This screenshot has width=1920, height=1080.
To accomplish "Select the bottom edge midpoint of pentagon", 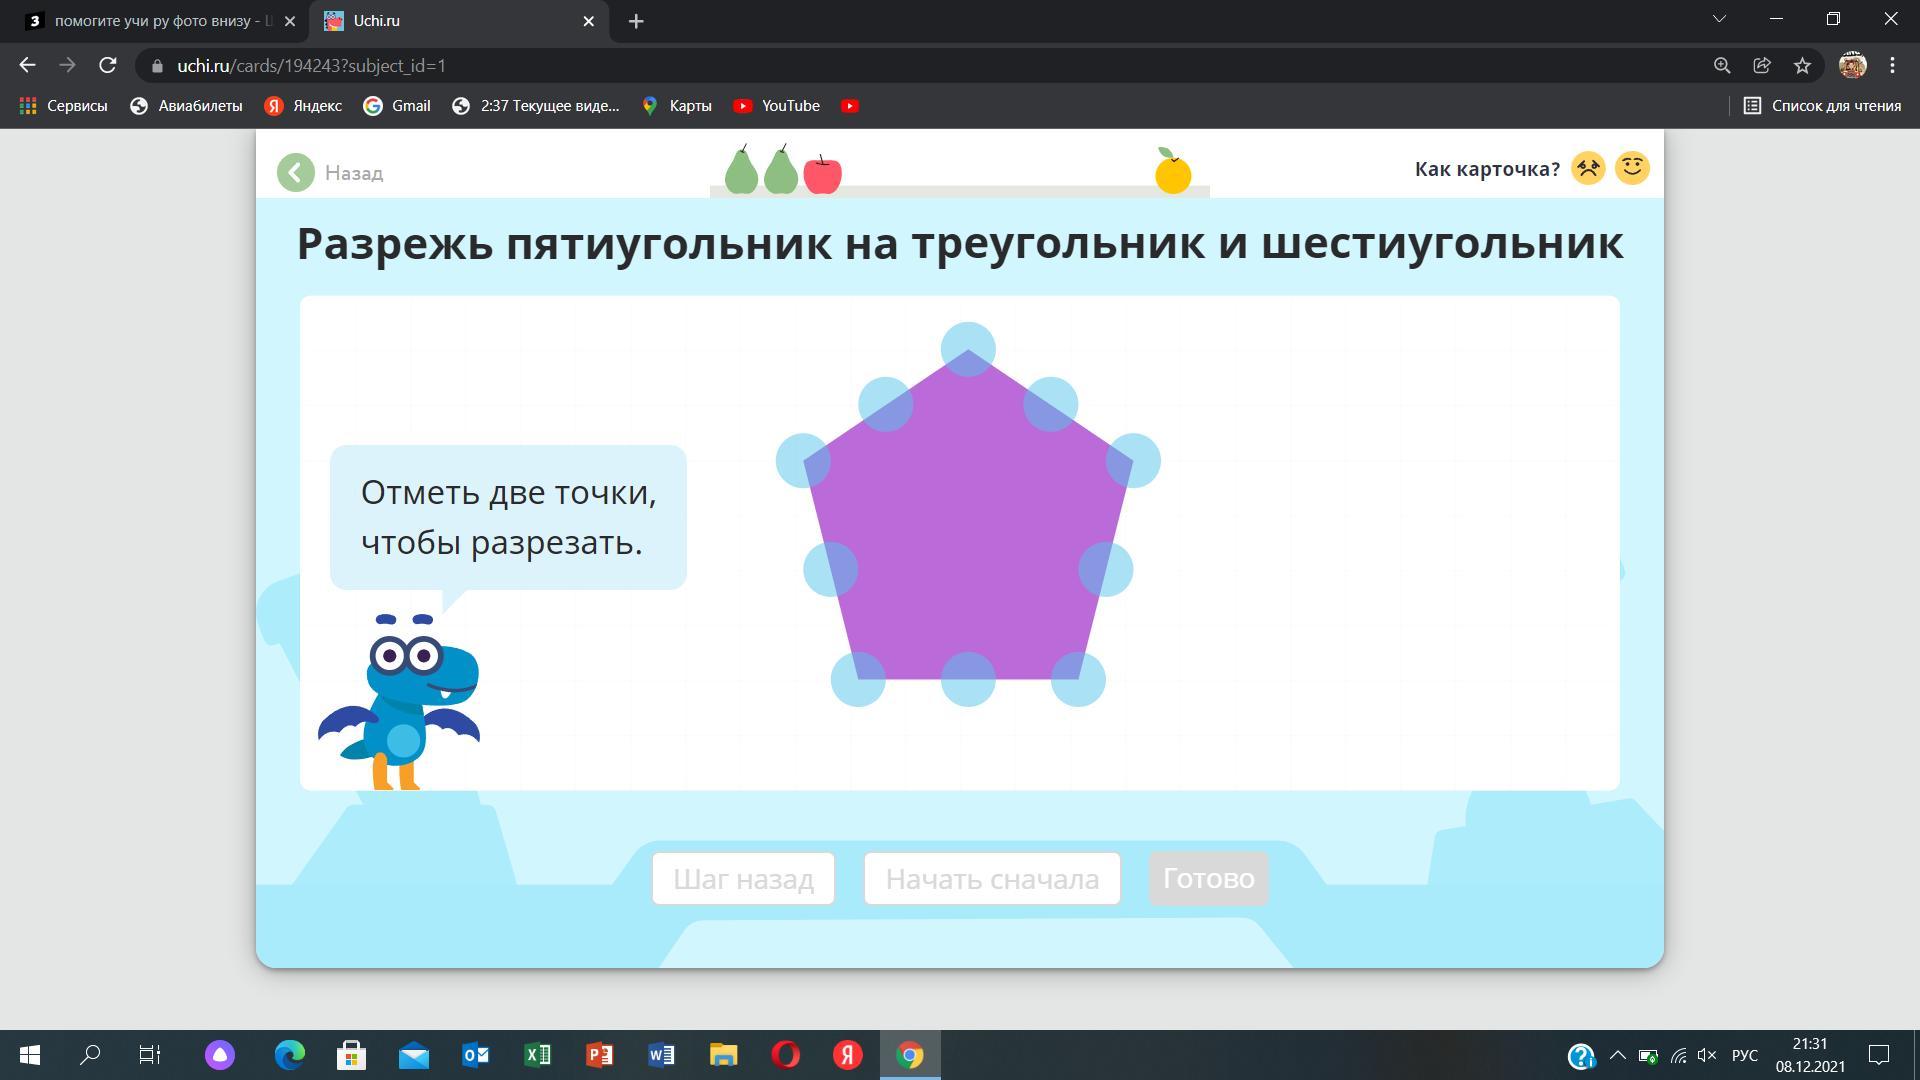I will coord(968,680).
